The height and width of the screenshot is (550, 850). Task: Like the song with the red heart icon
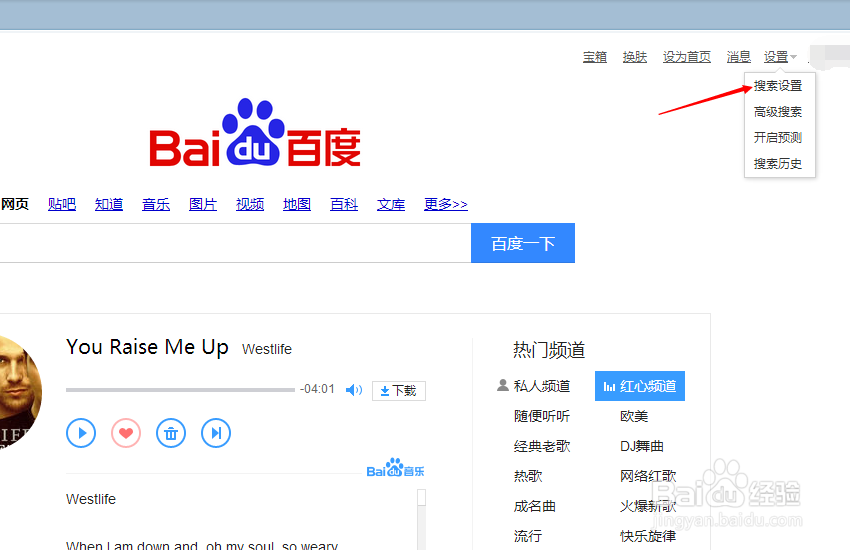[x=126, y=433]
